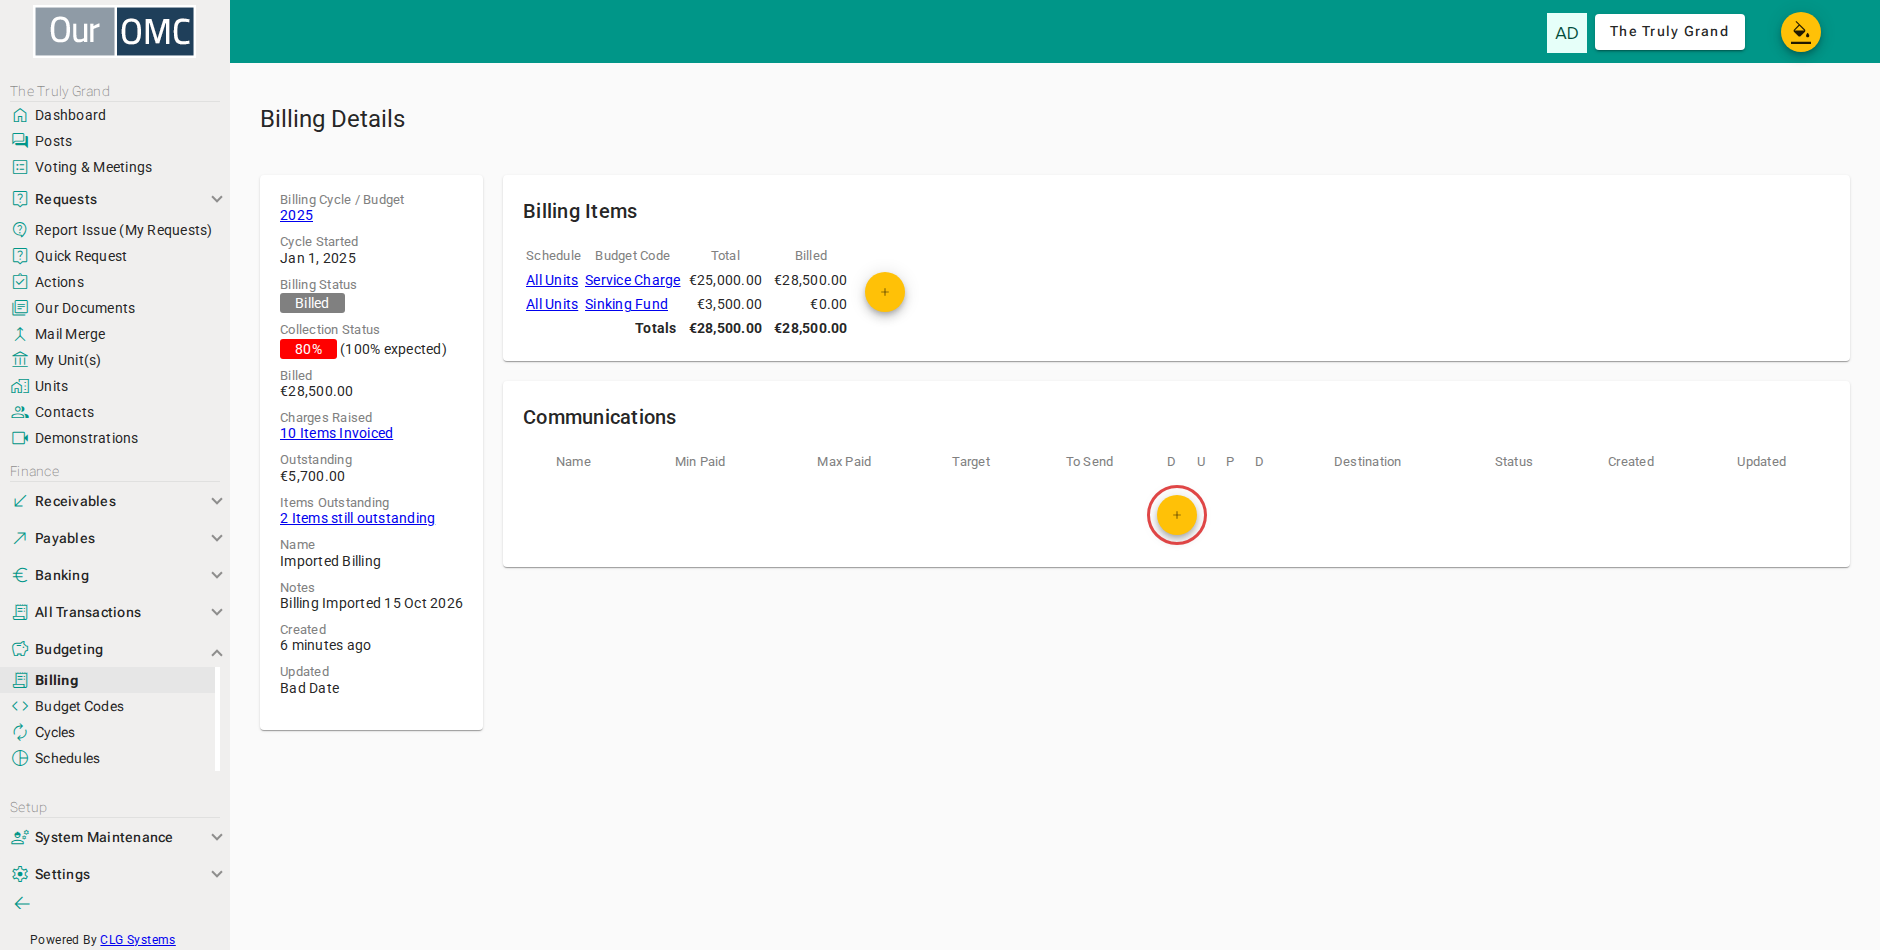Expand the Settings section chevron
Viewport: 1880px width, 950px height.
217,874
